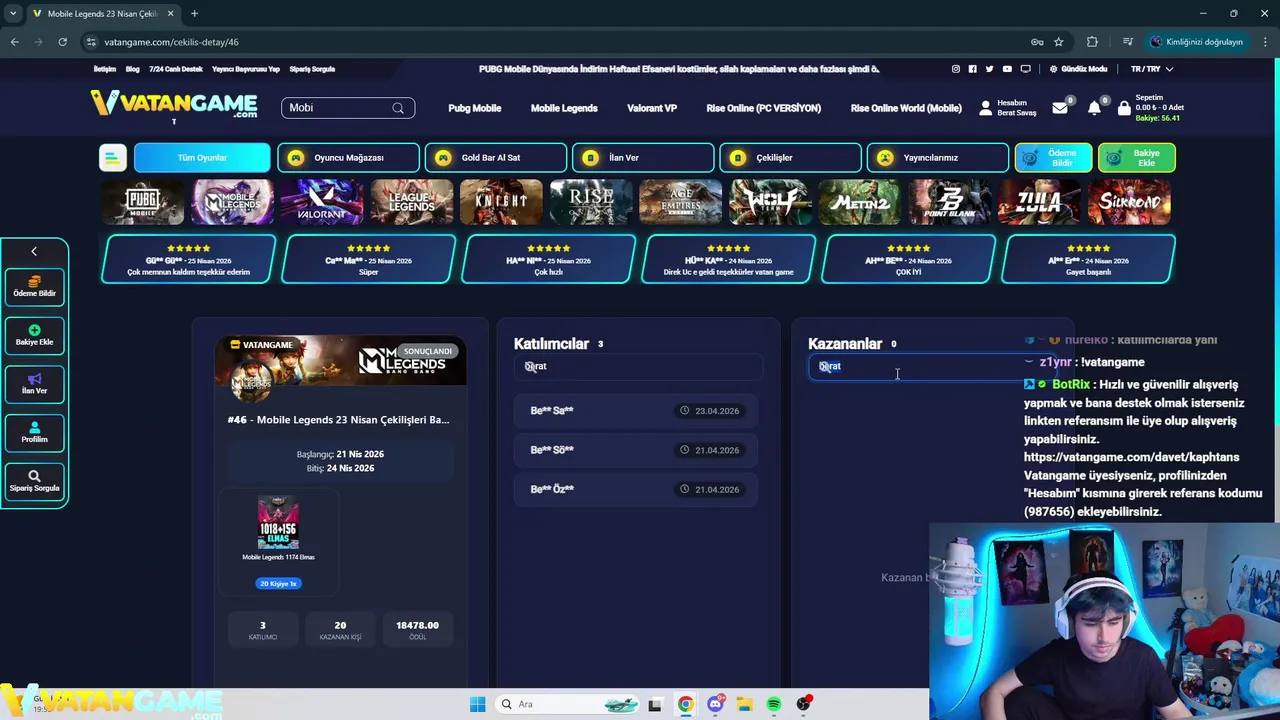Open Mobile Legends menu item
The image size is (1280, 720).
pyautogui.click(x=564, y=108)
